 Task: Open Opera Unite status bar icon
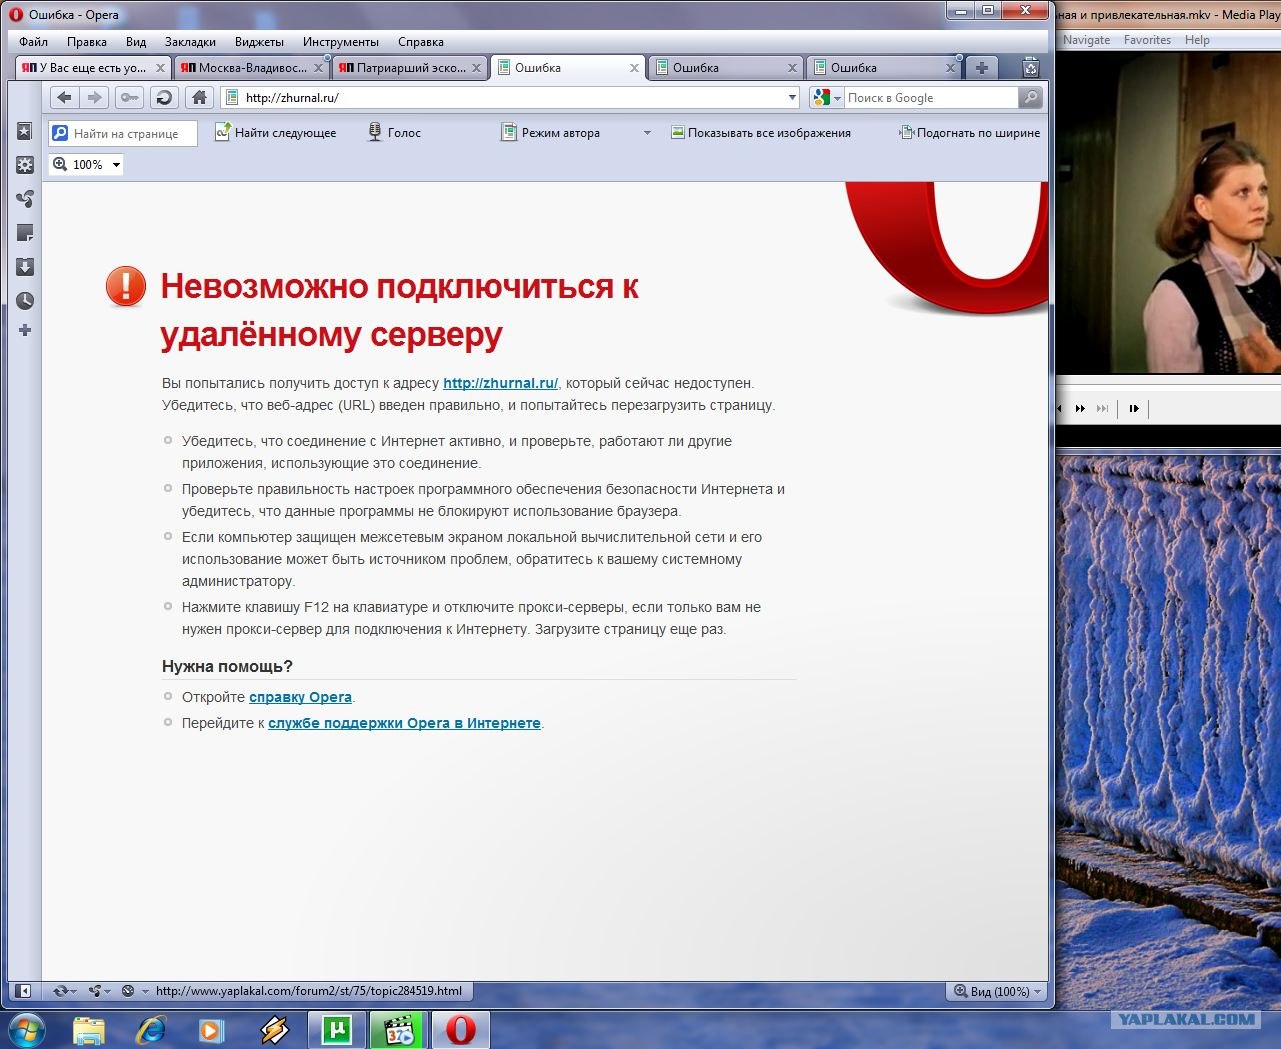[x=95, y=991]
